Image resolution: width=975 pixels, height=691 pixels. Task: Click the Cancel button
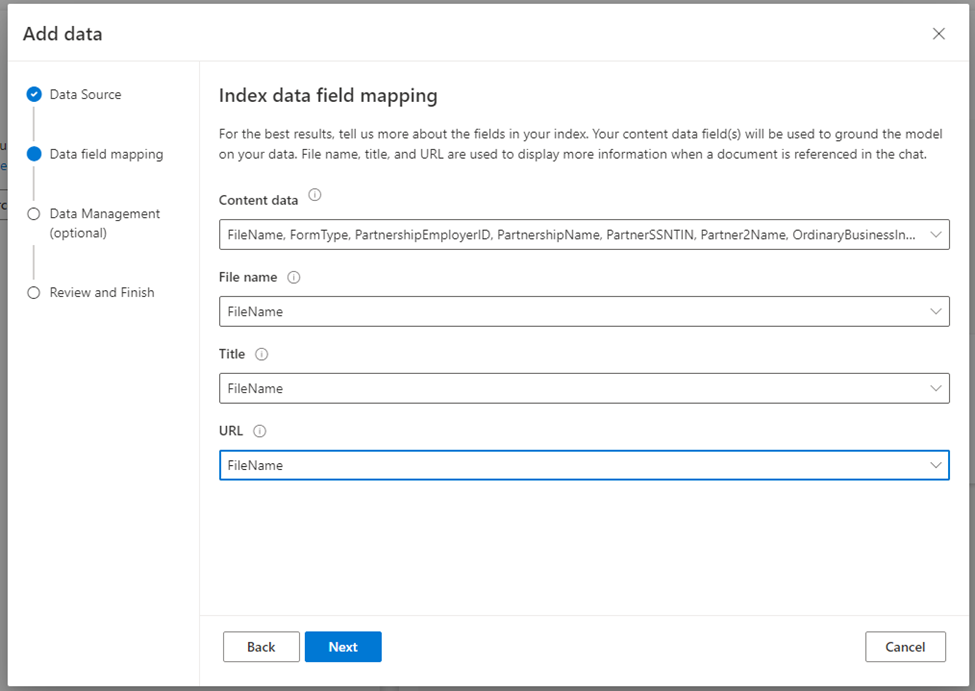coord(905,647)
